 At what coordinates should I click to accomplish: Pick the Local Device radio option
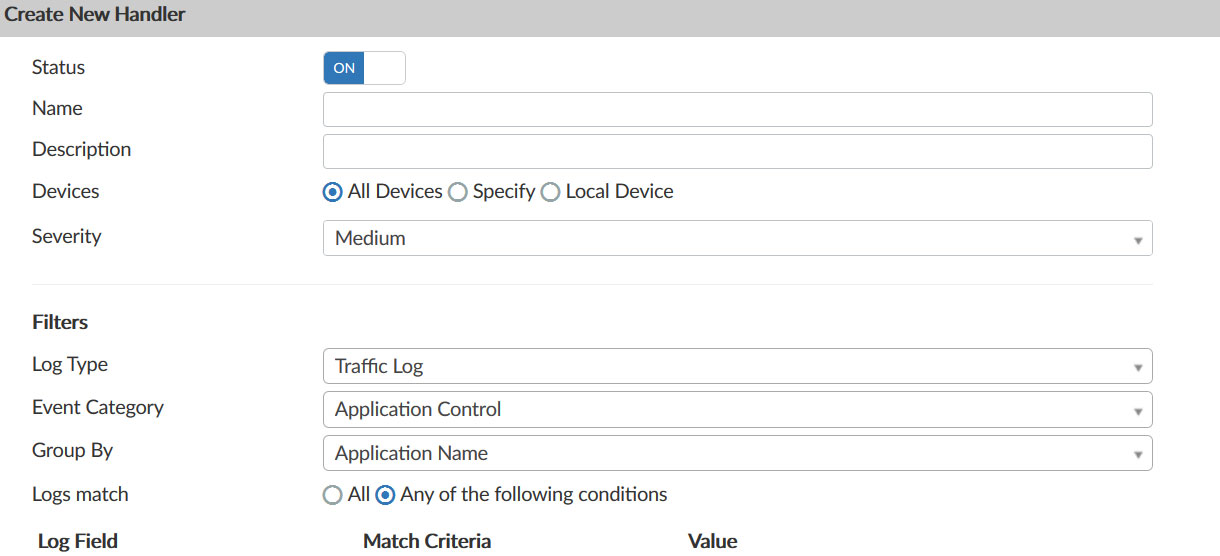tap(550, 192)
